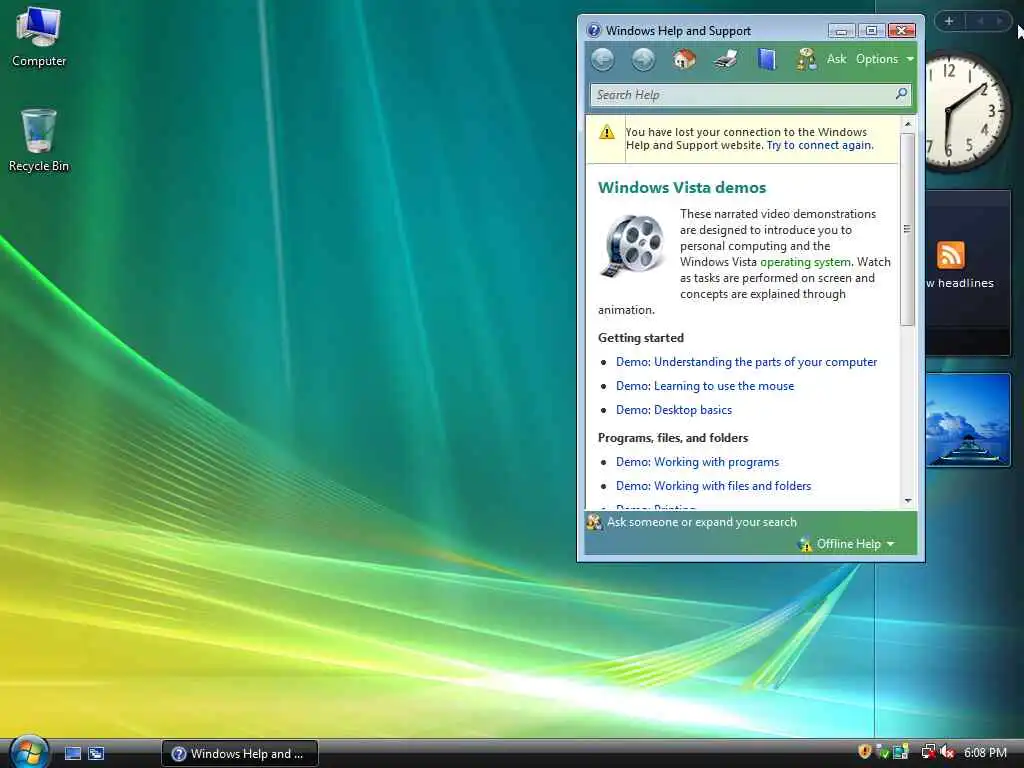Click the film reel demo image
The width and height of the screenshot is (1024, 768).
coord(633,246)
